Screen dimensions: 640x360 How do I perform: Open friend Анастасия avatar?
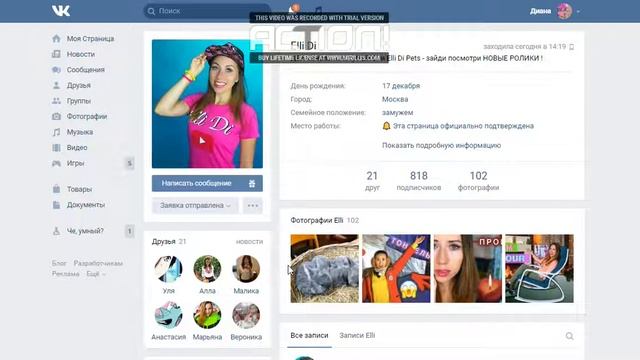coord(168,315)
